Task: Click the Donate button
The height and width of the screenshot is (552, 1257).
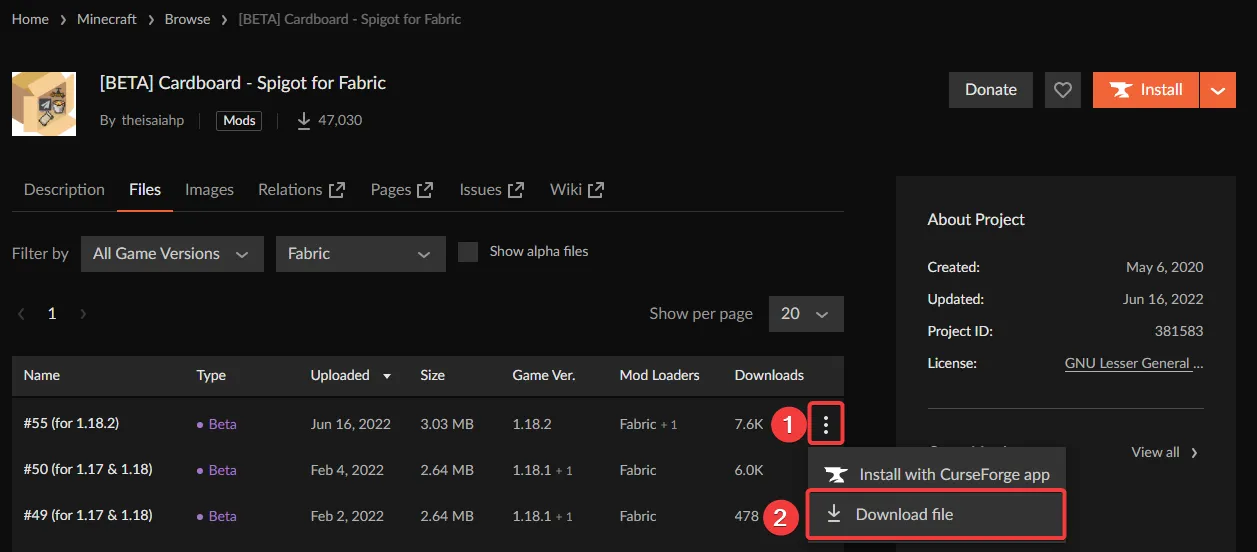Action: click(x=990, y=90)
